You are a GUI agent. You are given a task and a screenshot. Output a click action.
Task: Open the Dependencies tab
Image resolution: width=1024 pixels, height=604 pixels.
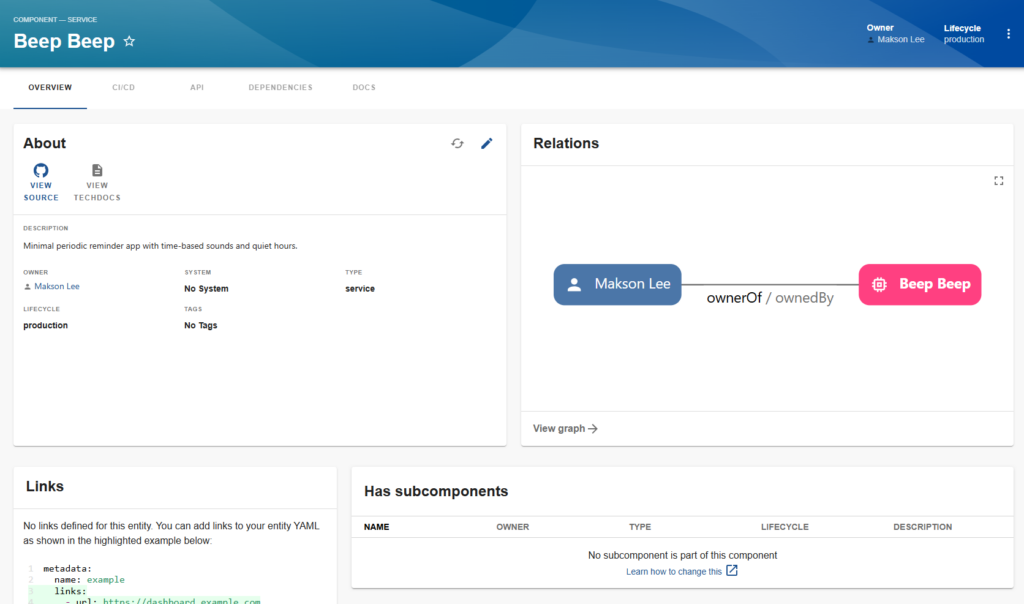point(280,88)
